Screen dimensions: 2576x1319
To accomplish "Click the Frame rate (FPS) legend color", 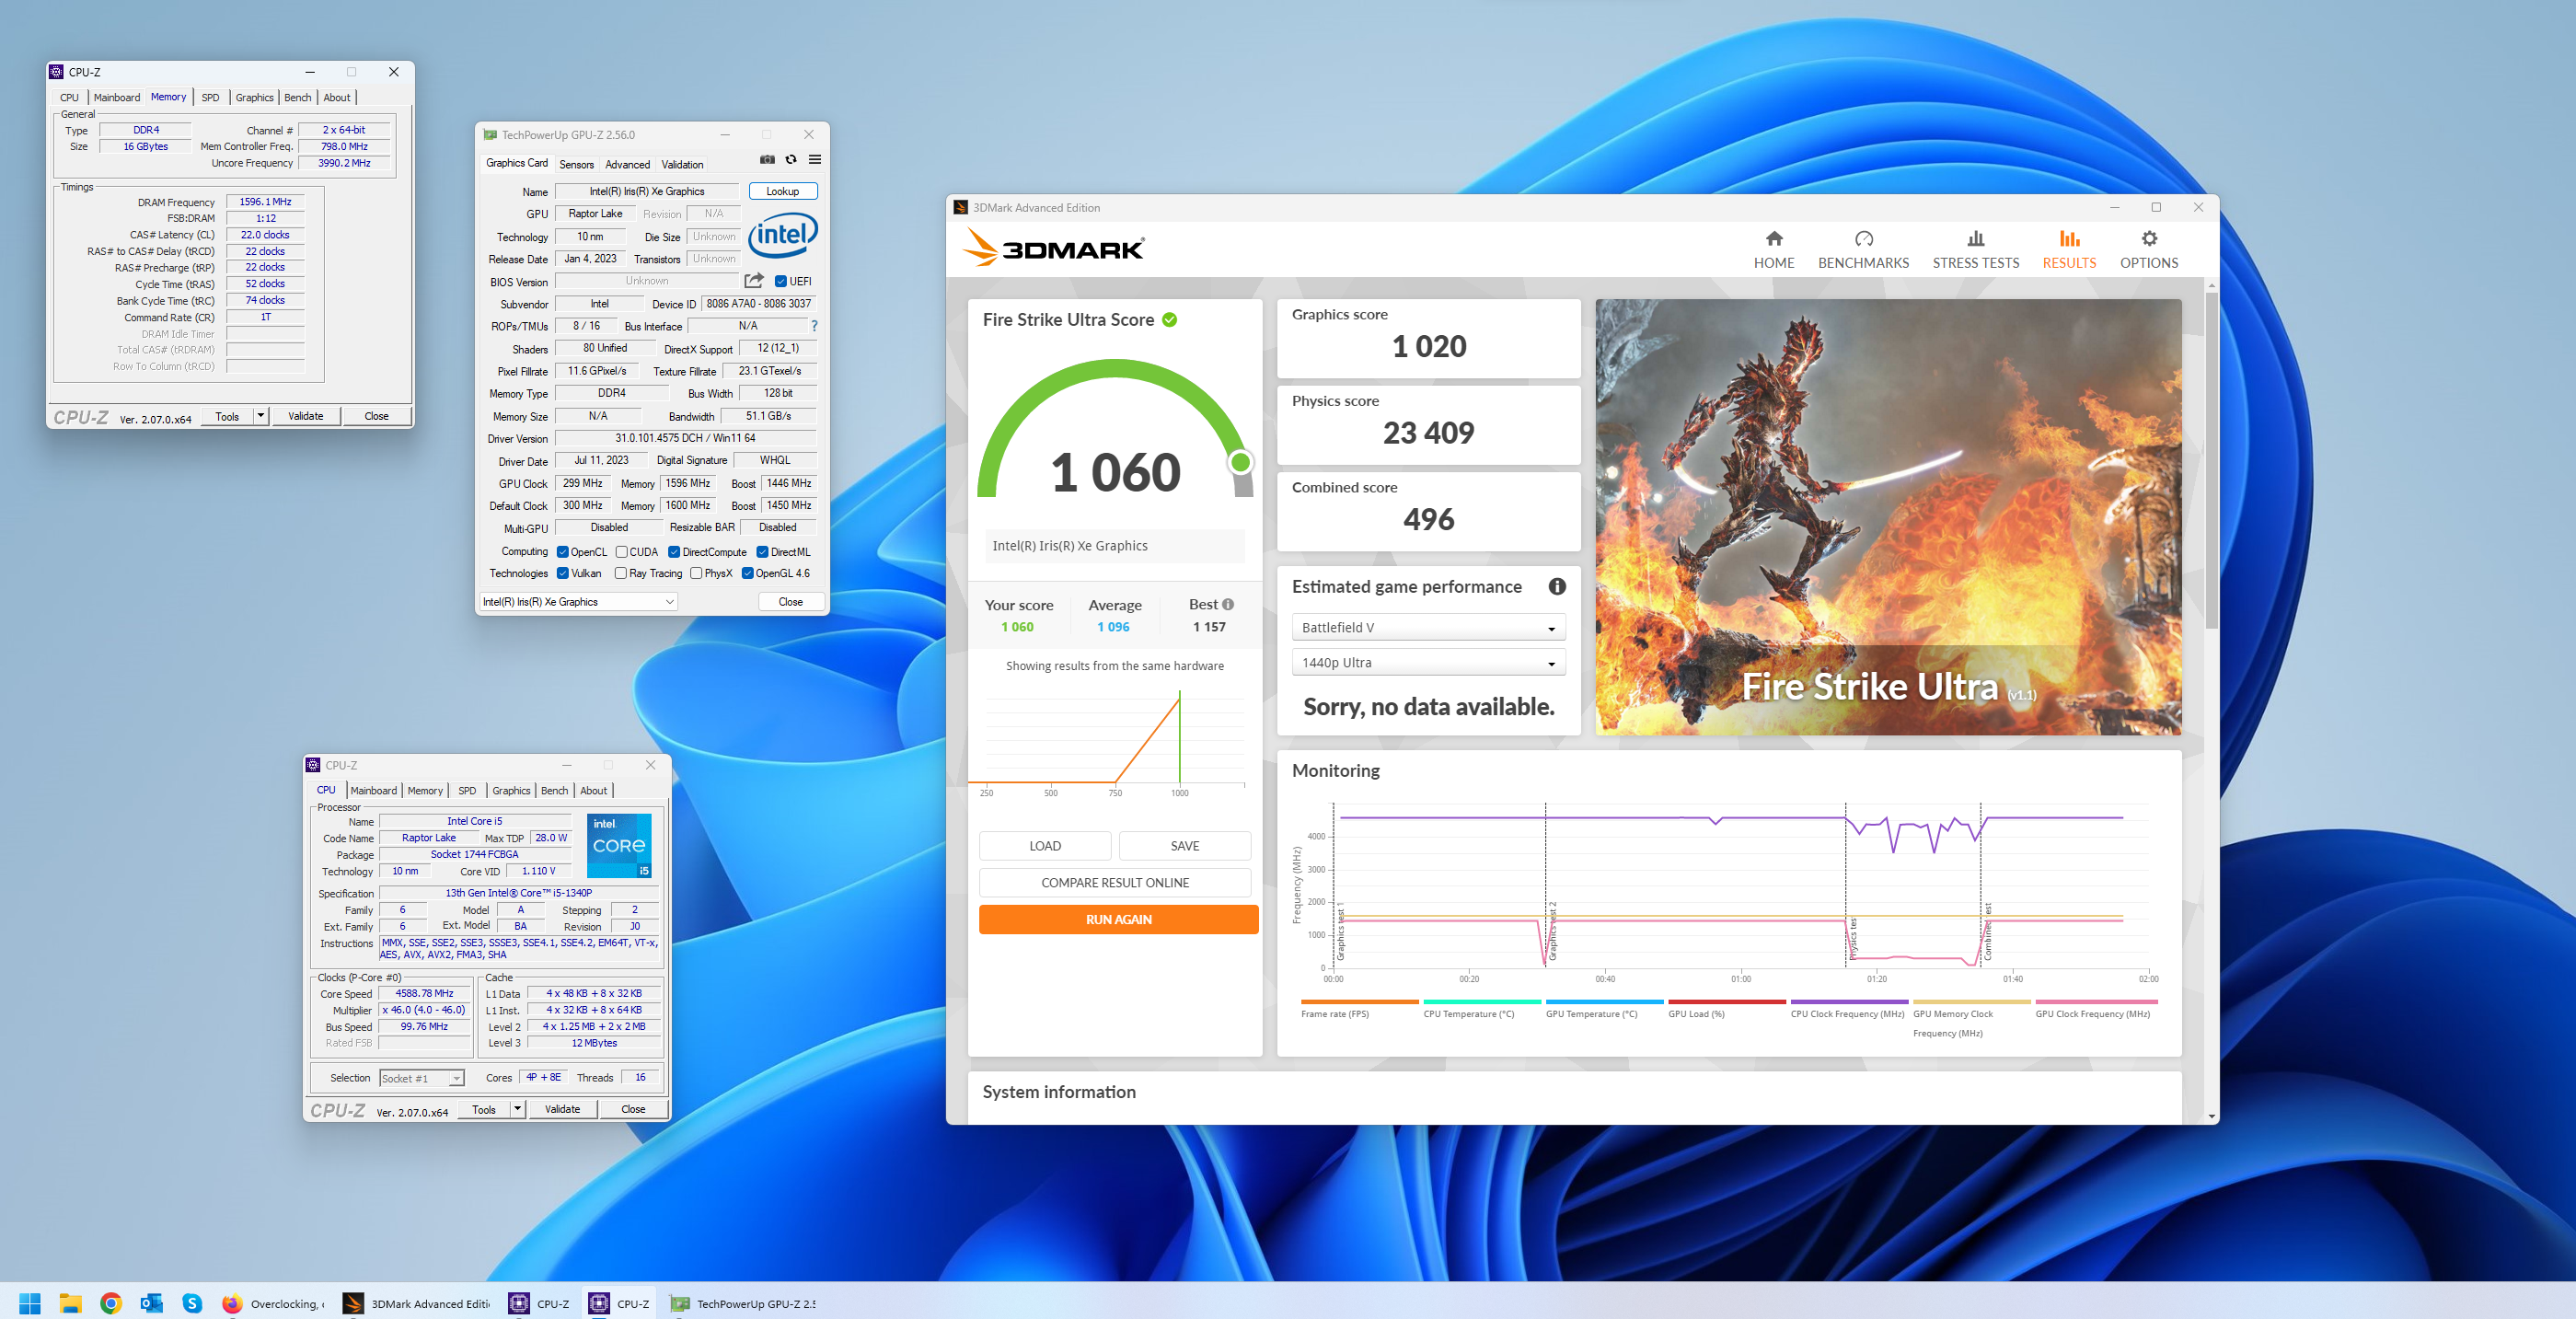I will [1360, 1001].
